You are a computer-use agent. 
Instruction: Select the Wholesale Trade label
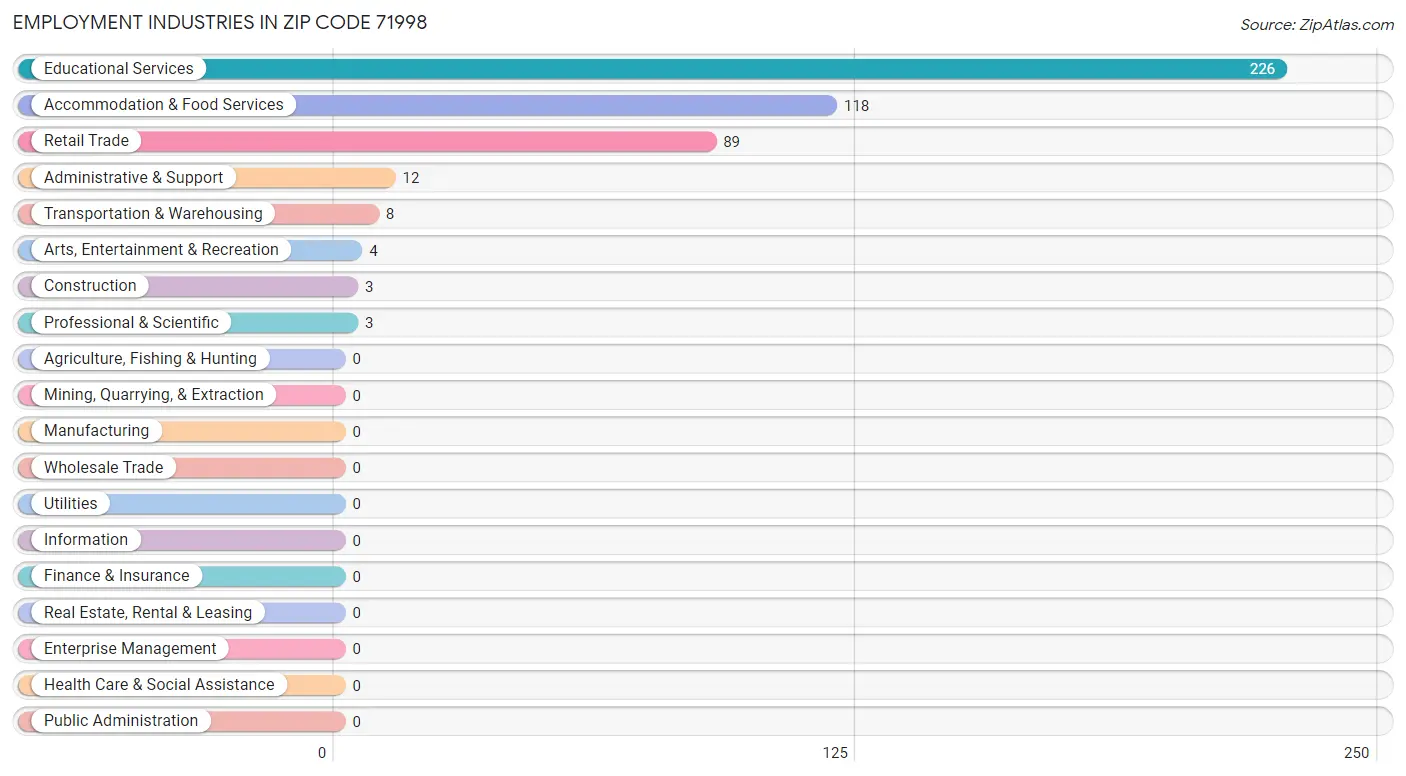pyautogui.click(x=103, y=468)
